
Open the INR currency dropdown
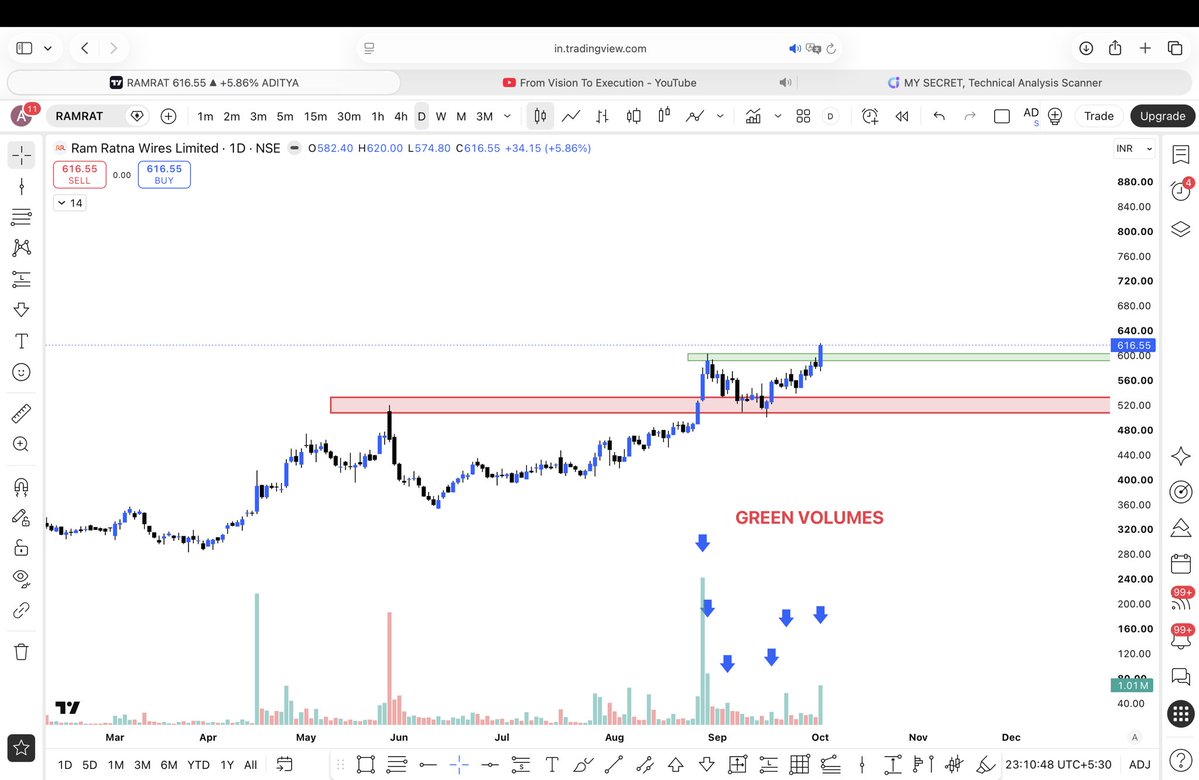(x=1134, y=148)
